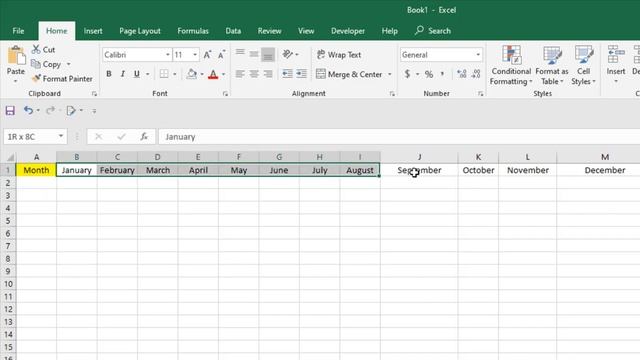Apply borders with the borders icon

click(x=164, y=74)
